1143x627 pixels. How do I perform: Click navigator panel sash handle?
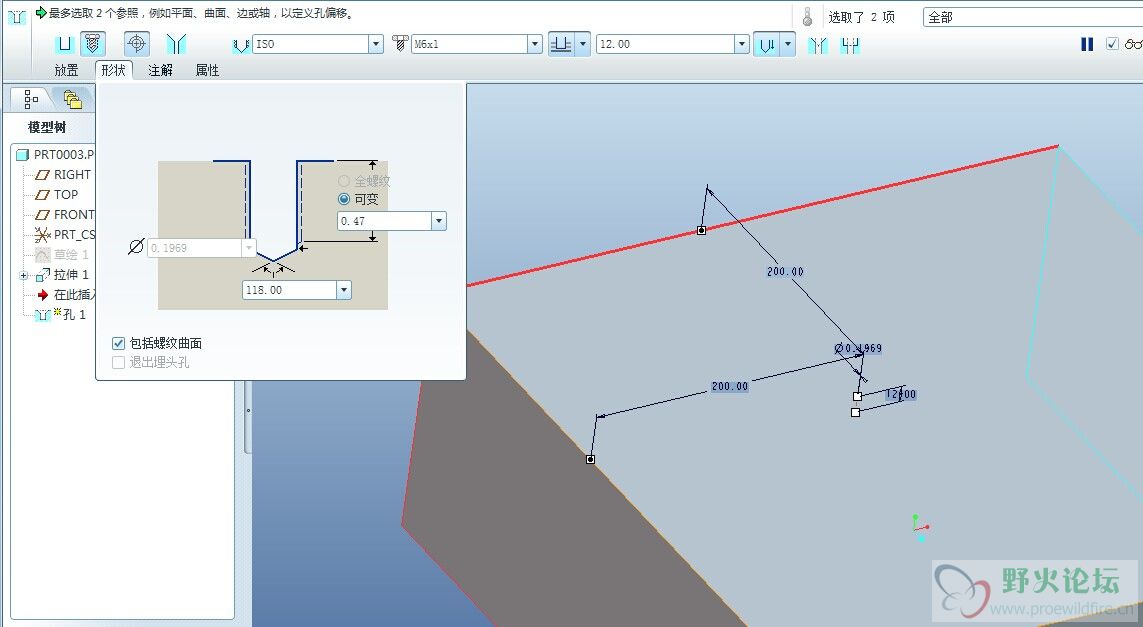coord(248,410)
